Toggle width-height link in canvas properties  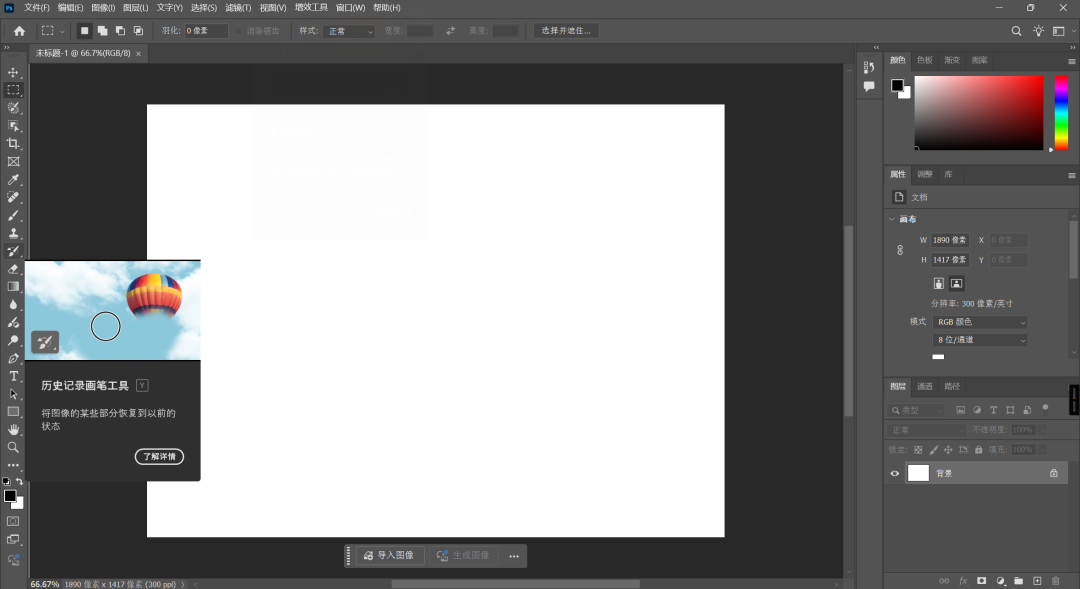pos(900,250)
